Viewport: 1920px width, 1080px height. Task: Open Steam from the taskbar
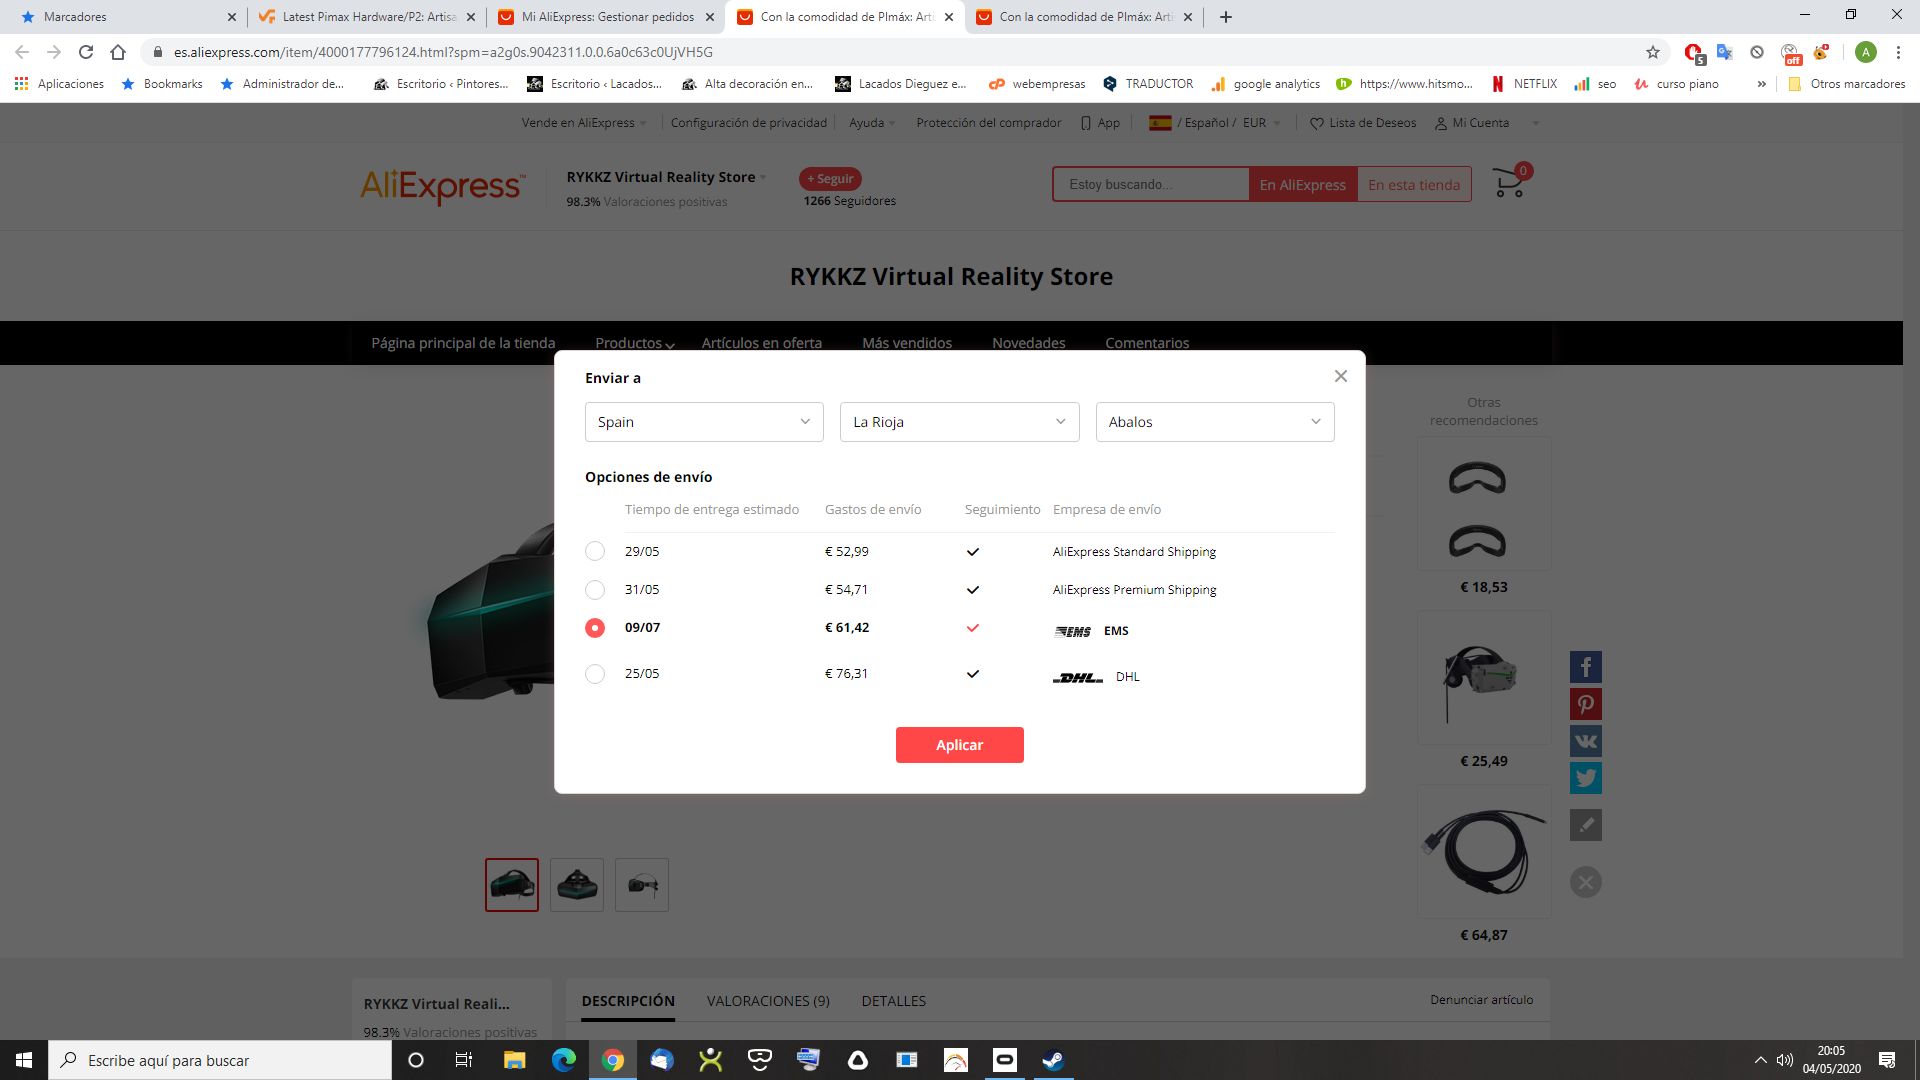tap(1052, 1060)
